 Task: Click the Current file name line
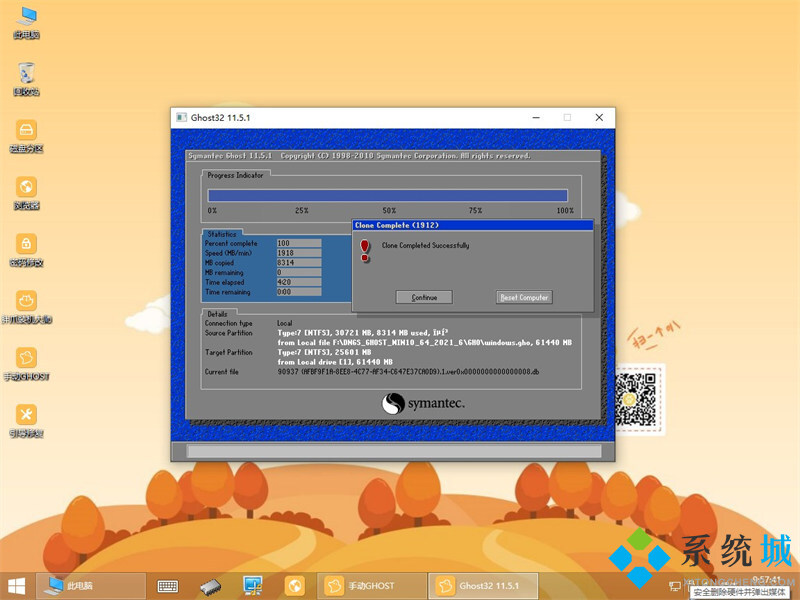[x=408, y=371]
